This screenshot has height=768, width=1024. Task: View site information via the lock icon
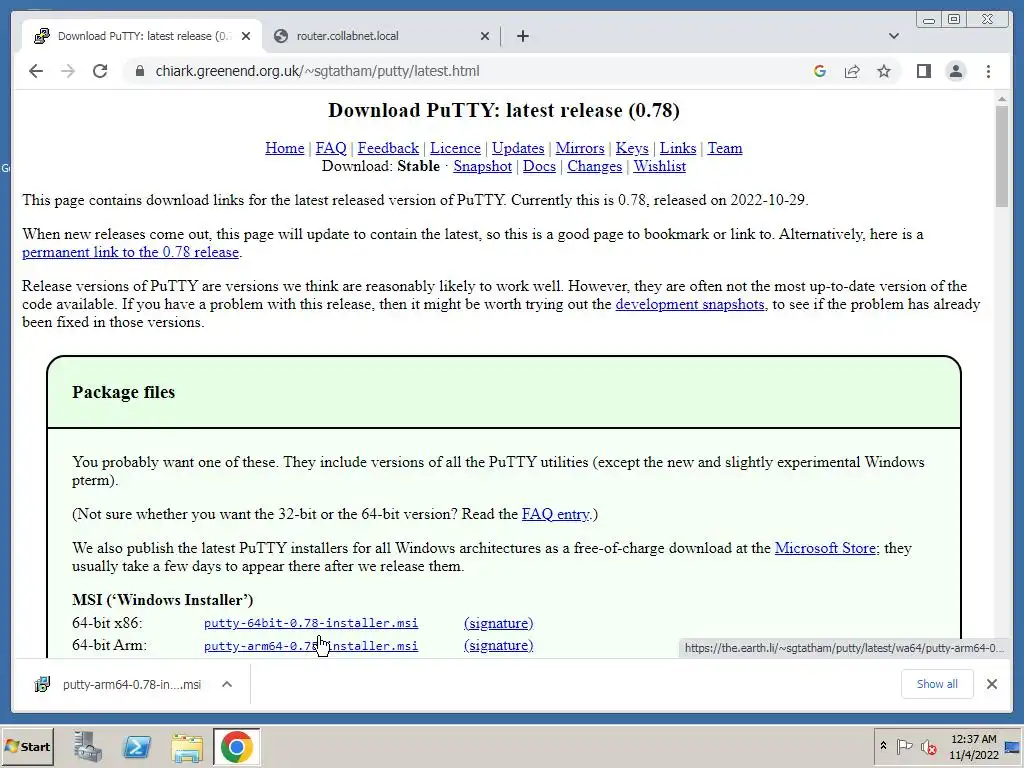(x=139, y=71)
